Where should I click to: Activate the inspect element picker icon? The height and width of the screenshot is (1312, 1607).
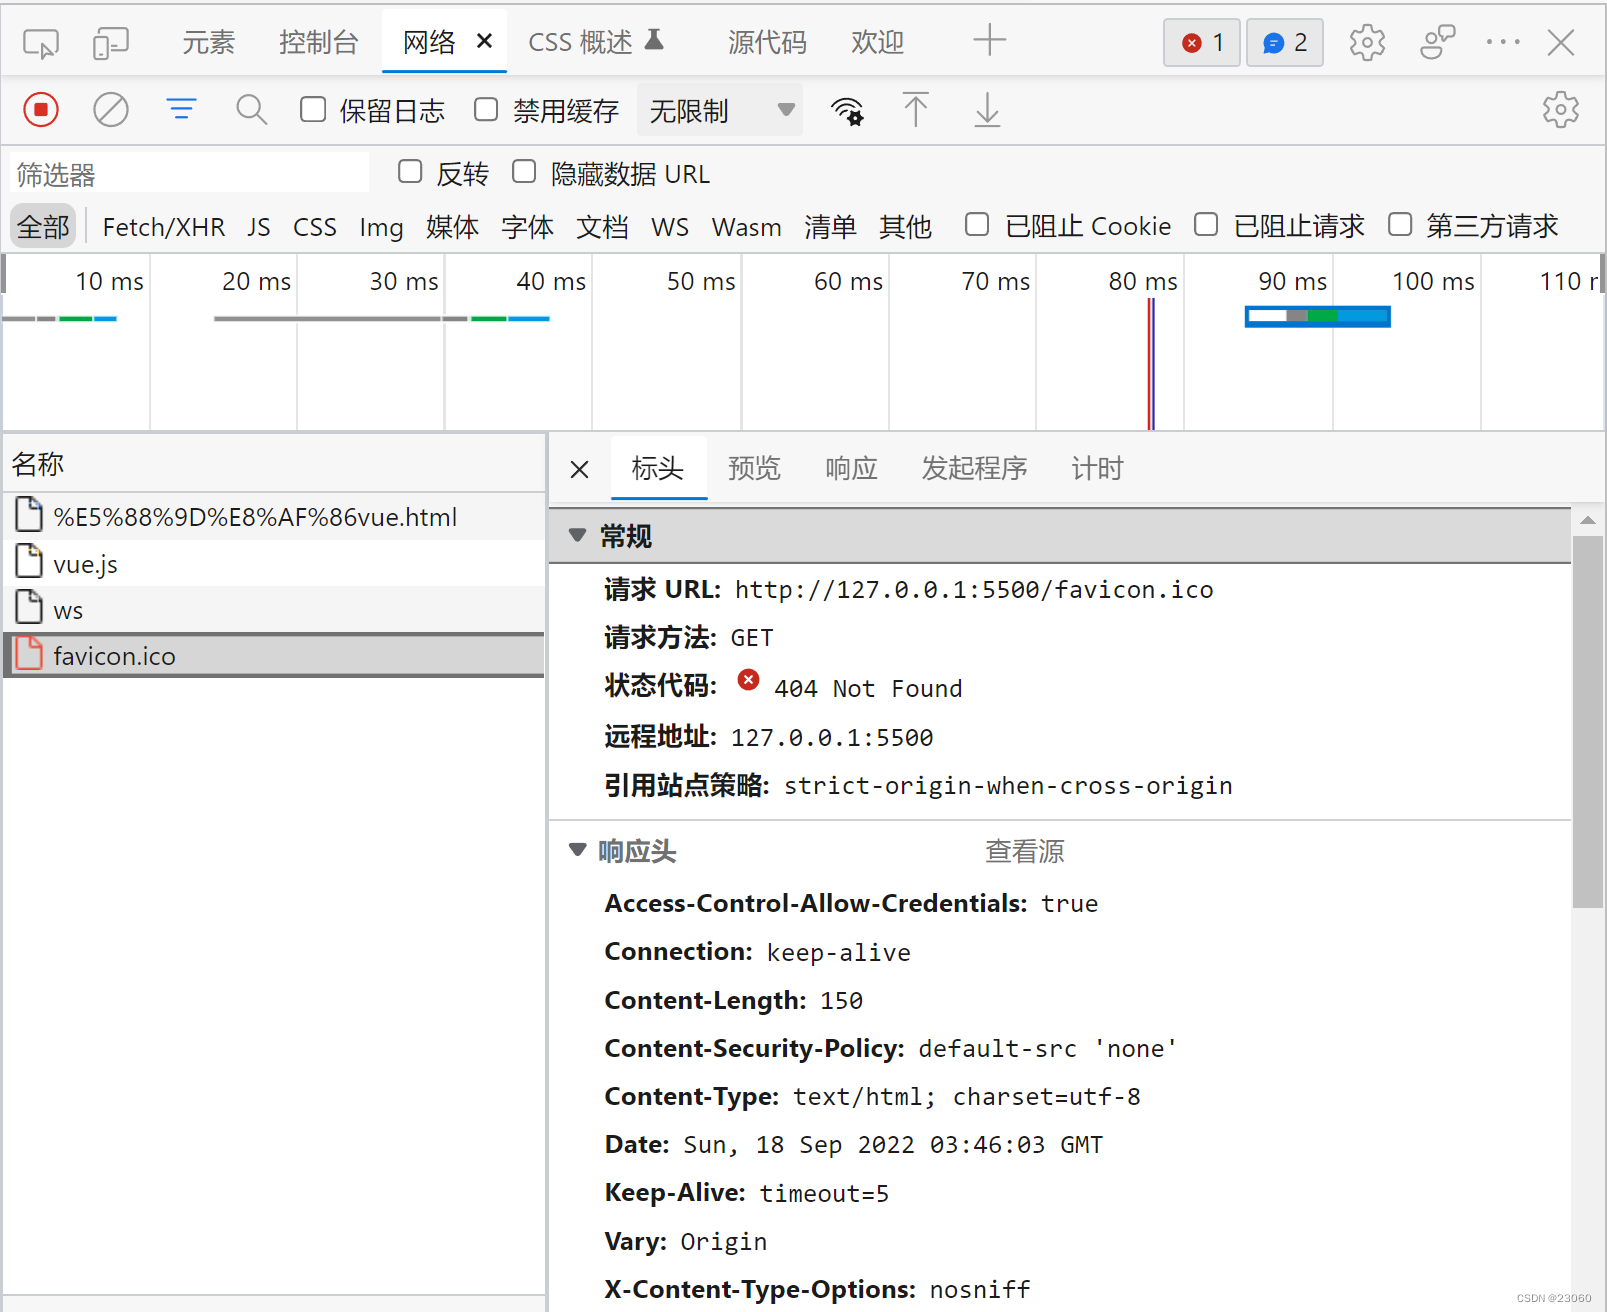[x=41, y=43]
